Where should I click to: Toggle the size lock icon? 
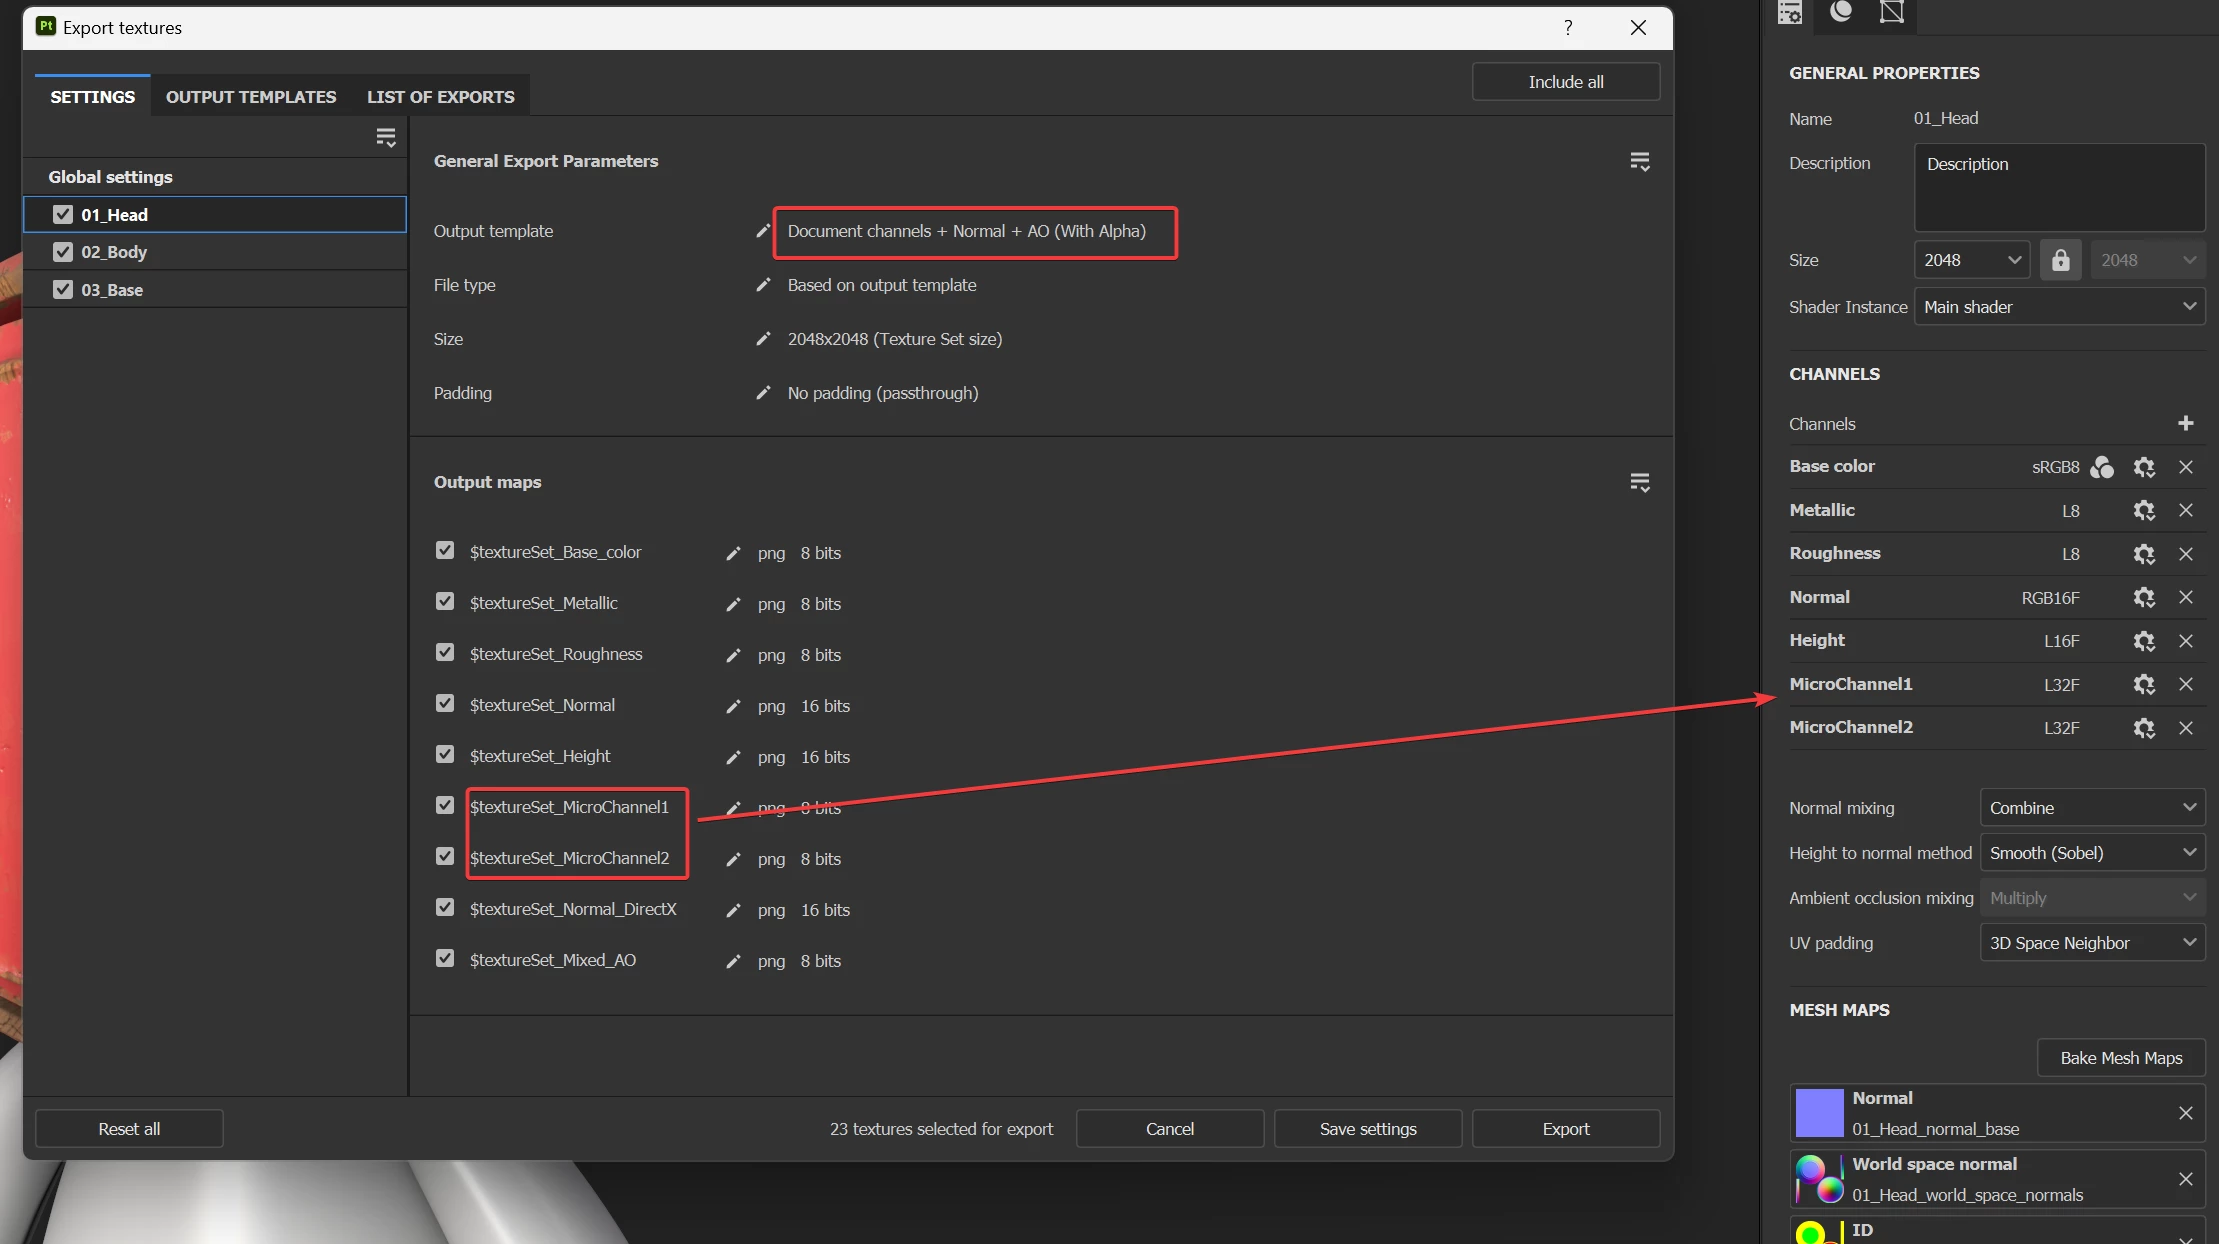tap(2060, 260)
